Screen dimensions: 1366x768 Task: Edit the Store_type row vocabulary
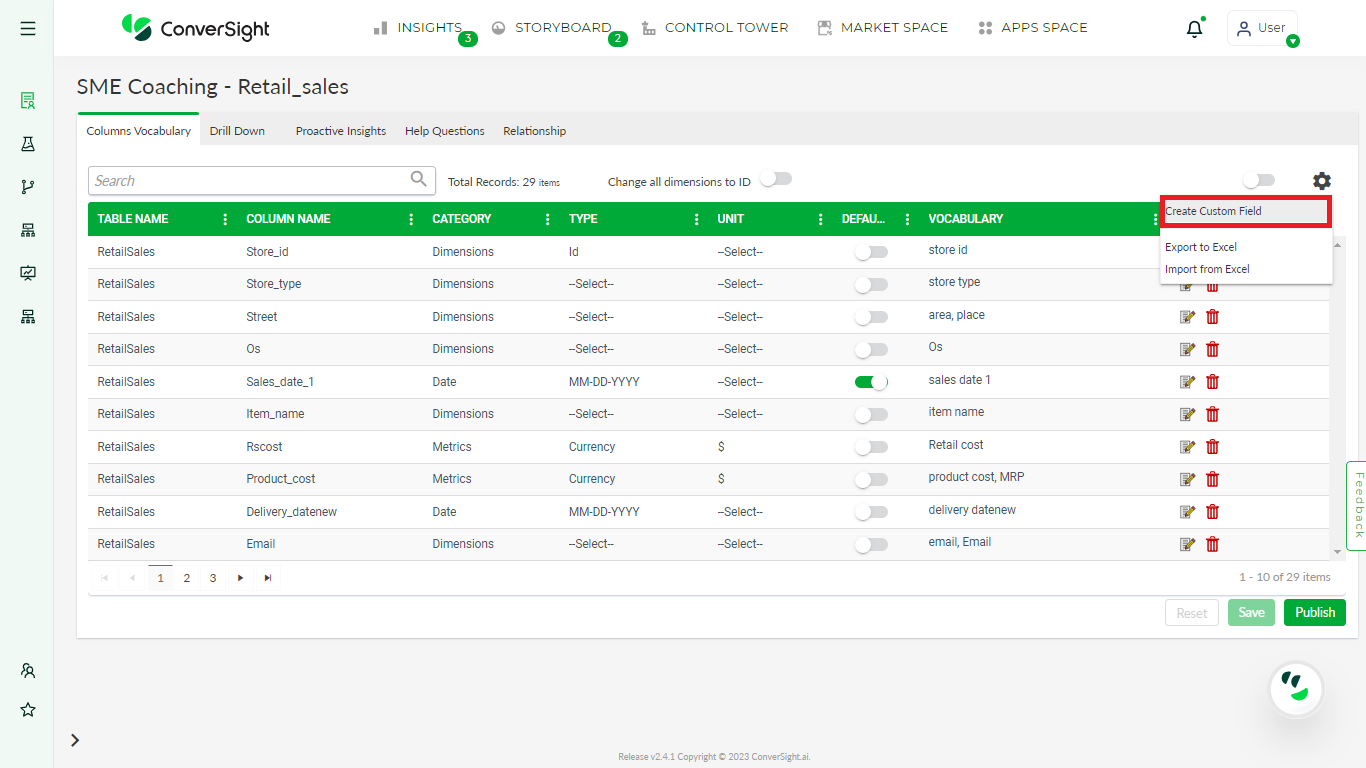[x=1187, y=284]
